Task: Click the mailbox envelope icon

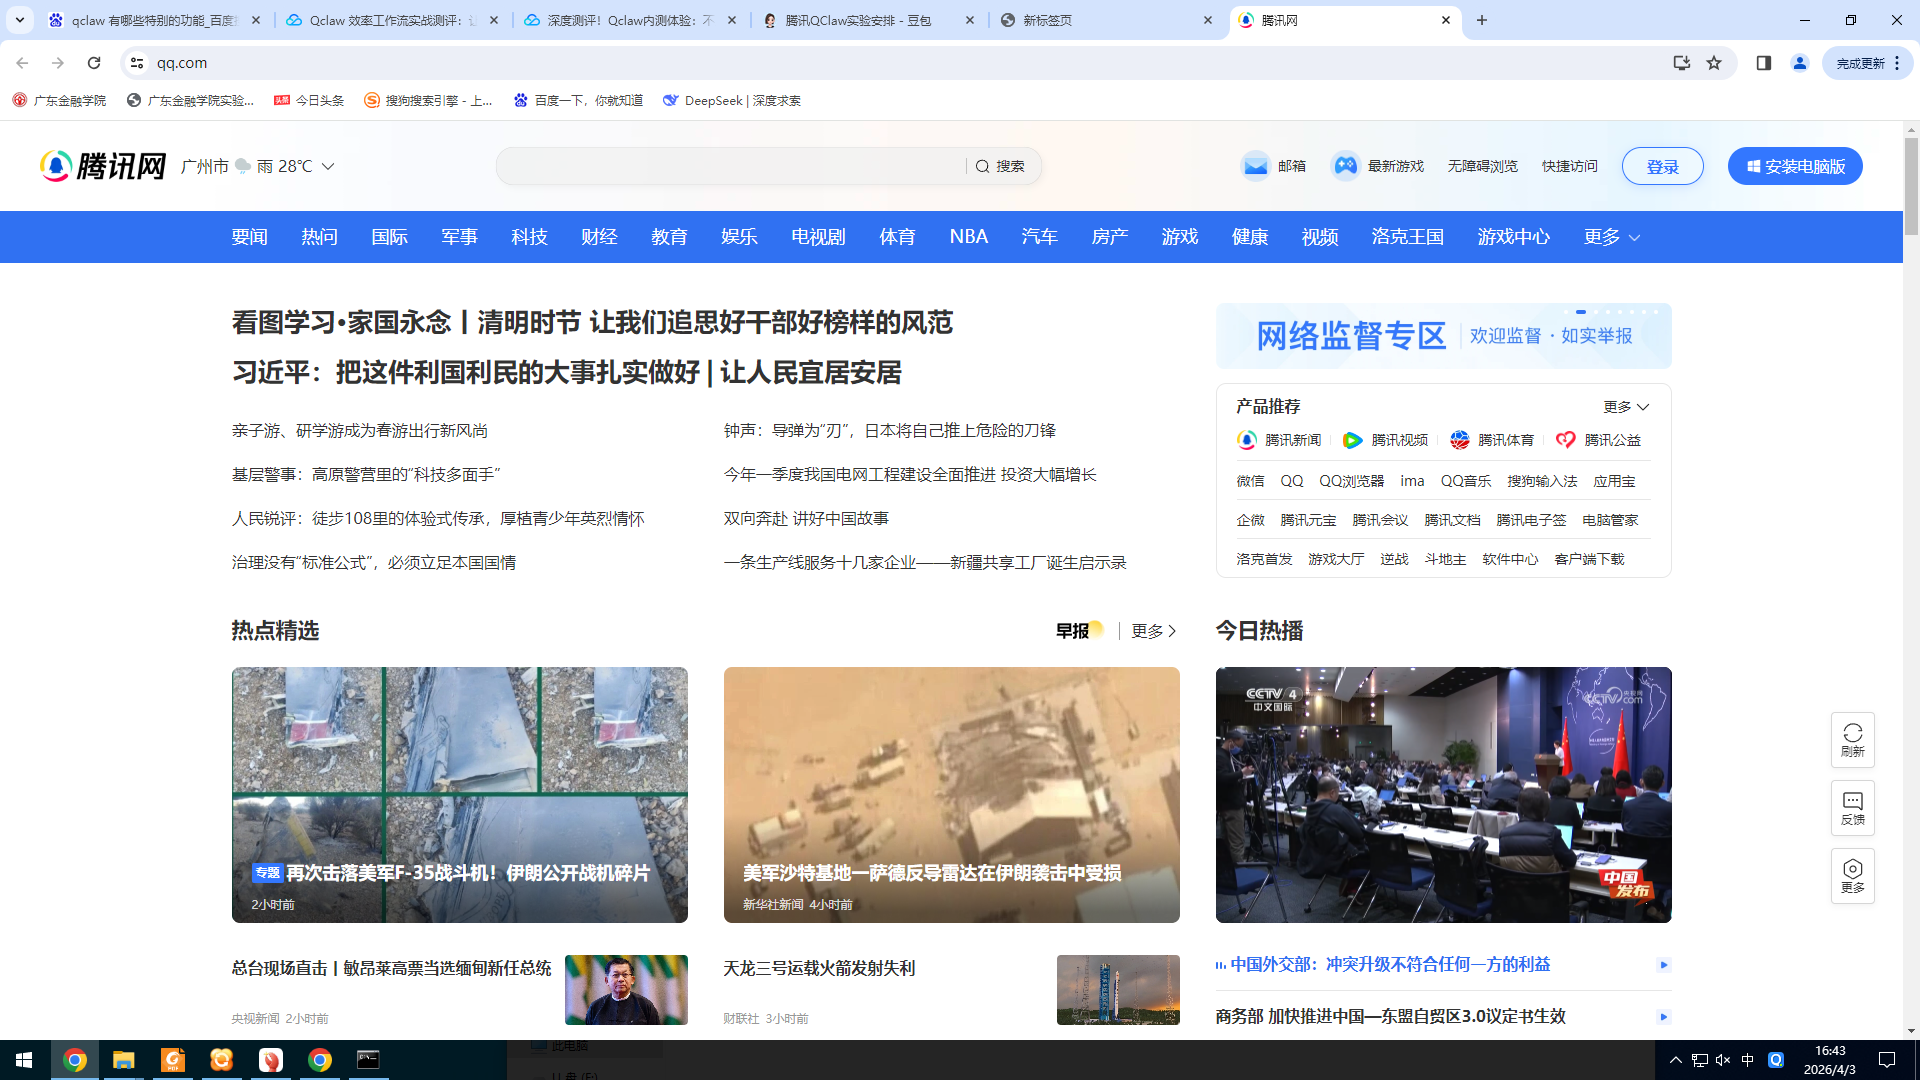Action: click(1255, 166)
